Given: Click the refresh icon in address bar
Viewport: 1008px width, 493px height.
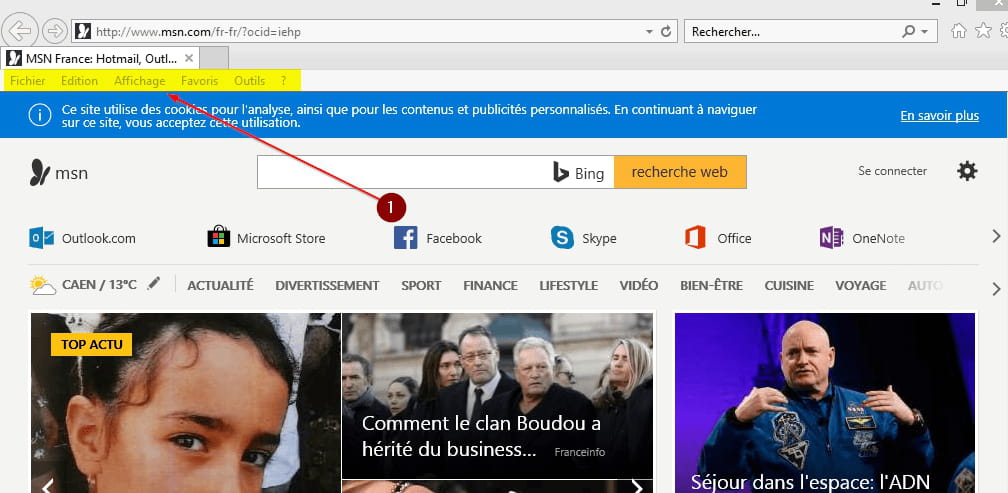Looking at the screenshot, I should [x=666, y=31].
